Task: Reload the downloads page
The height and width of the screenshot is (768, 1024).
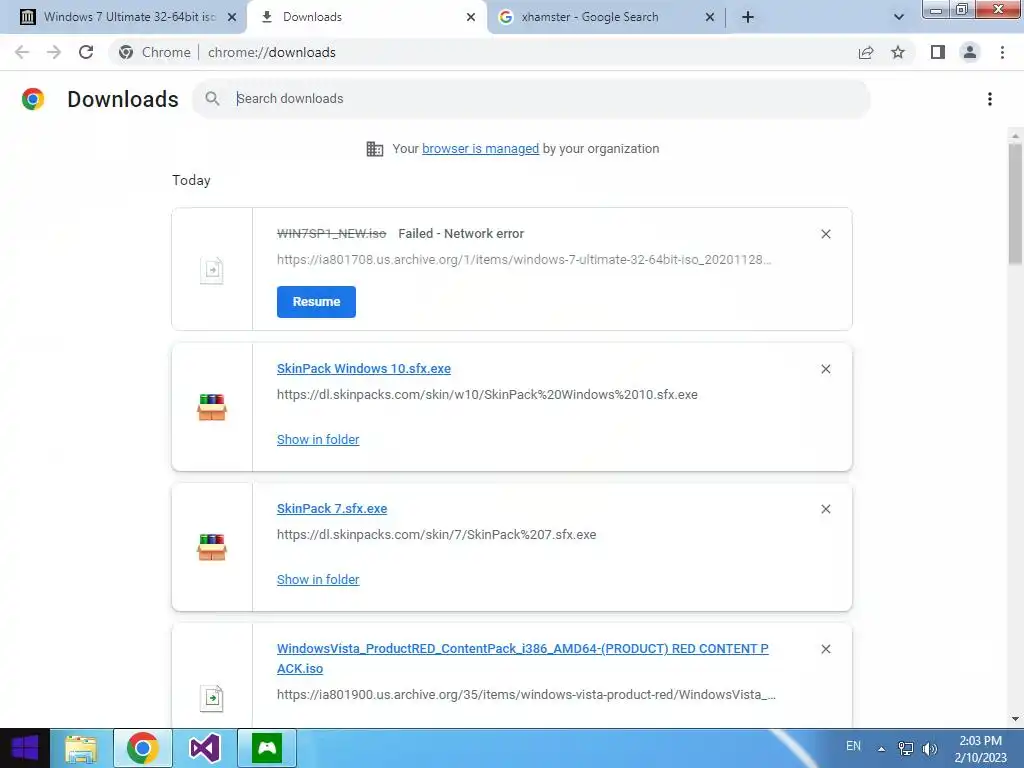Action: (86, 52)
